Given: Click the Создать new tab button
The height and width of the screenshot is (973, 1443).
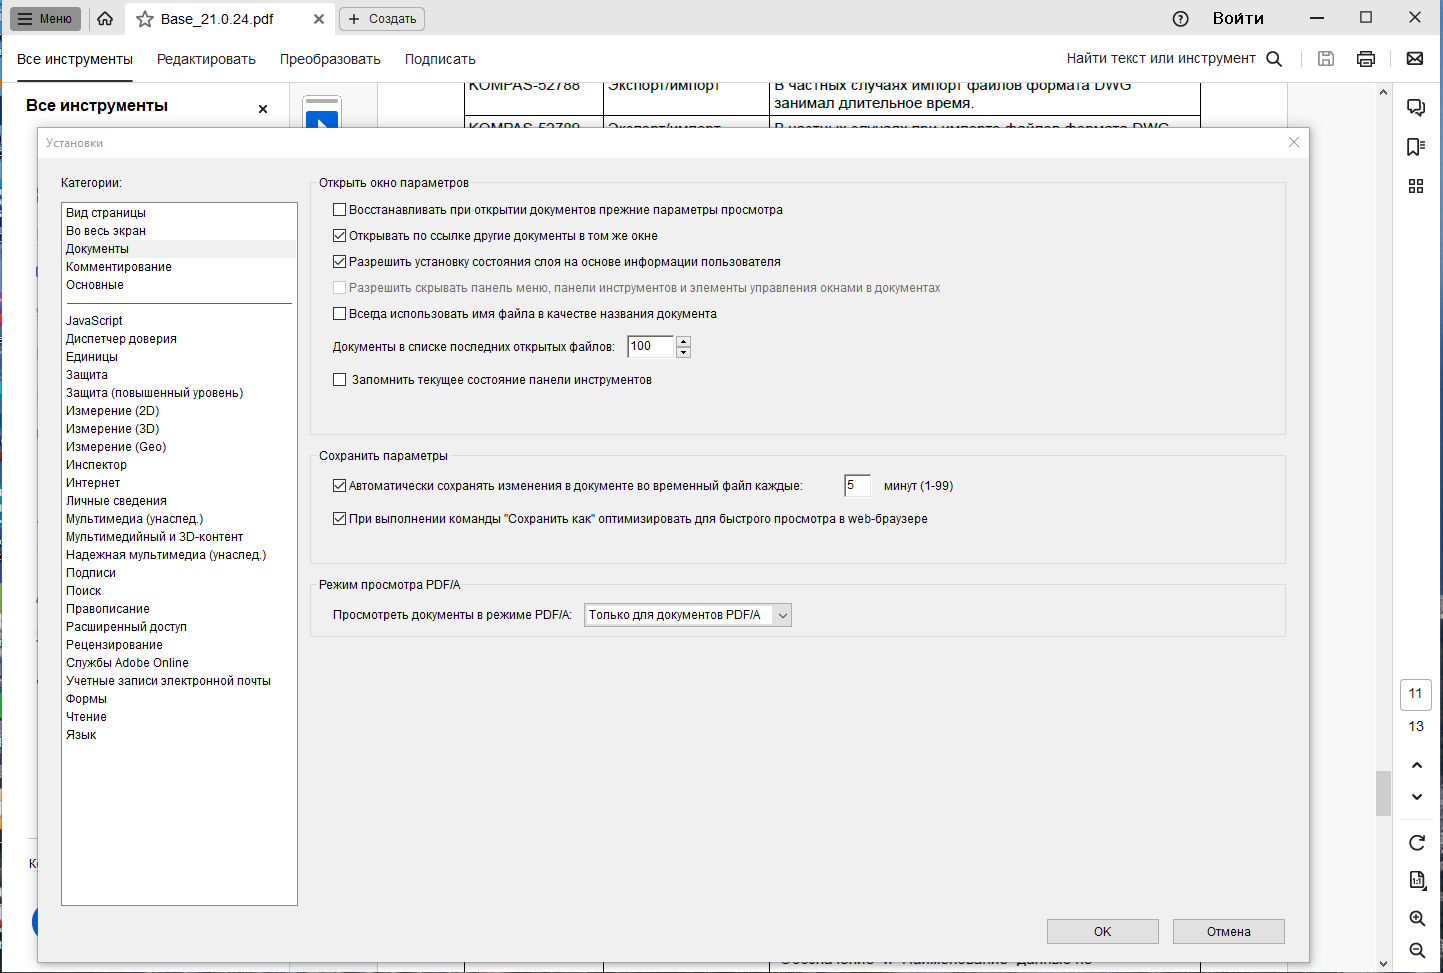Looking at the screenshot, I should point(382,19).
